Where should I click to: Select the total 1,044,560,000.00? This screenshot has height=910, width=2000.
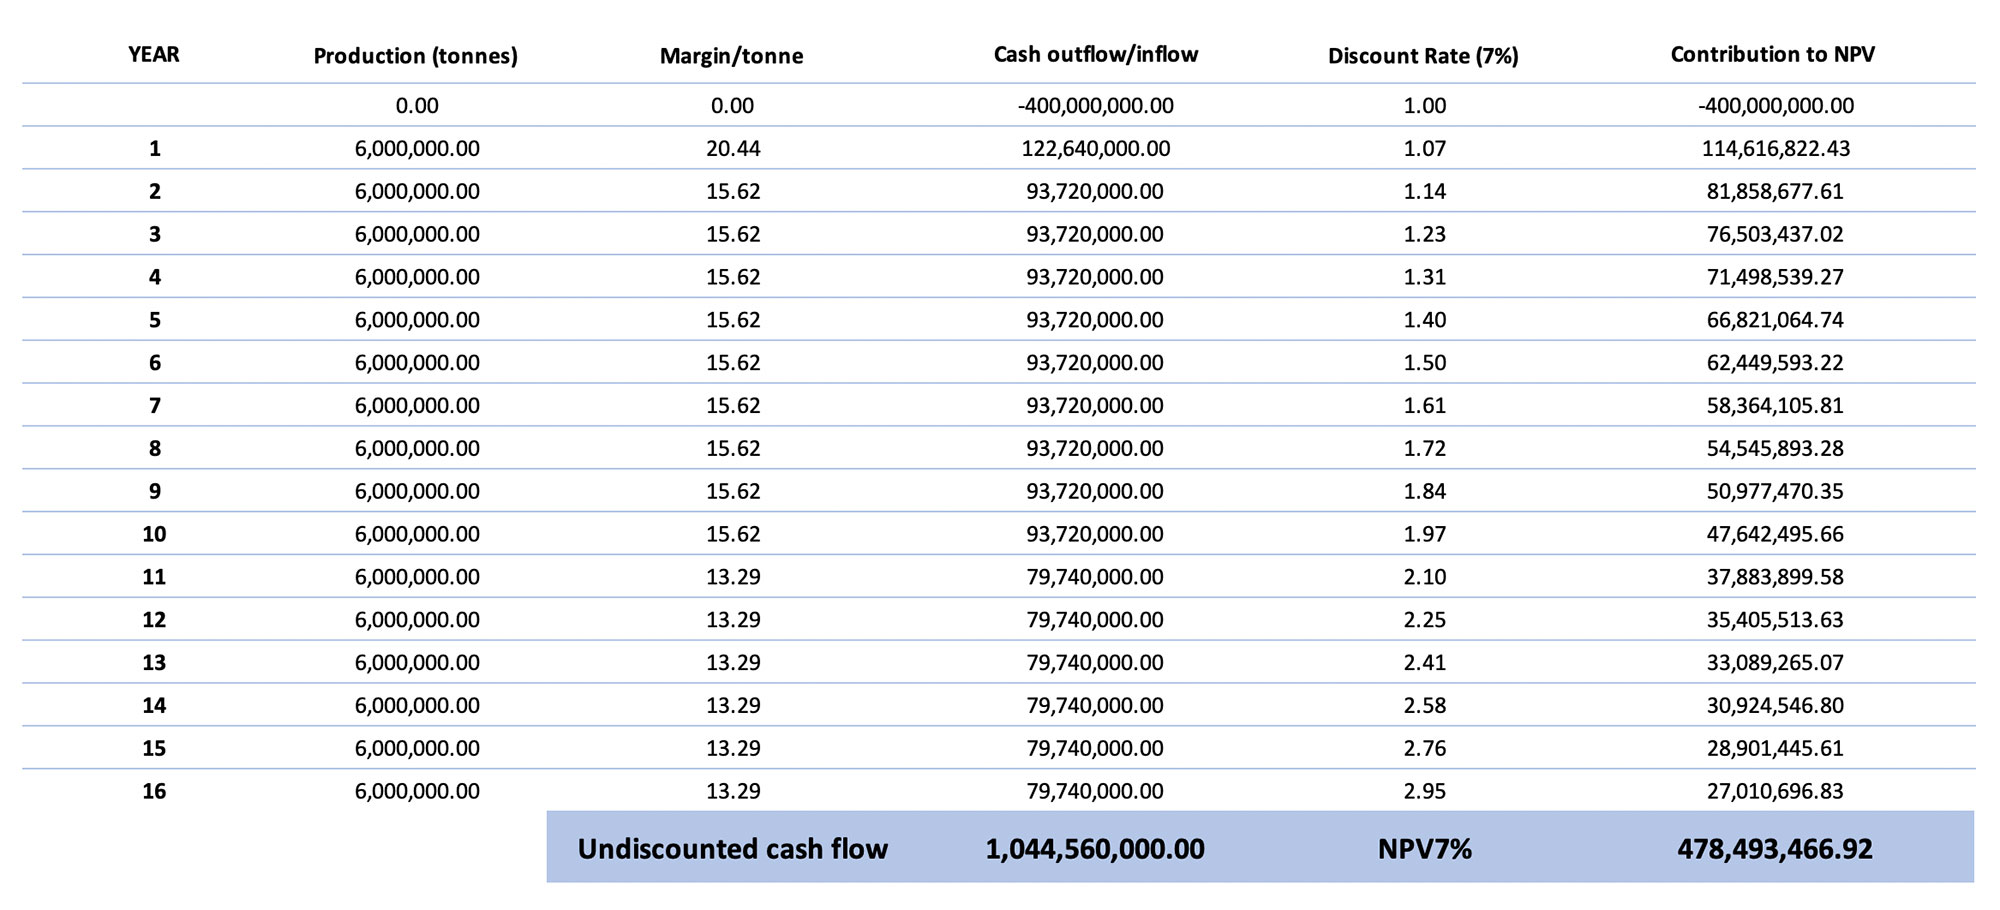click(x=1095, y=849)
